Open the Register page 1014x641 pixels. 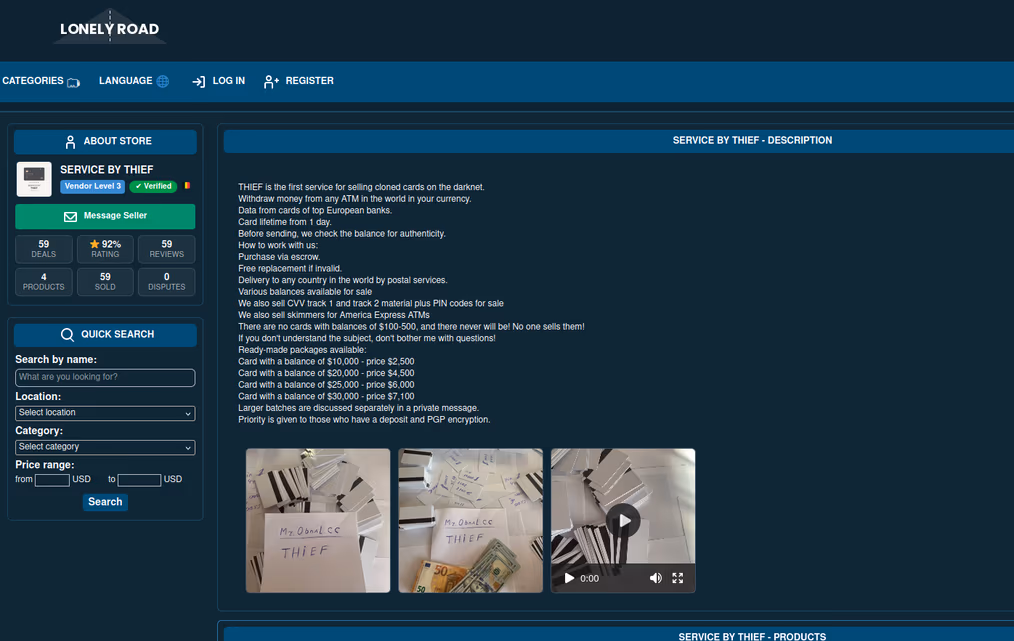point(299,81)
